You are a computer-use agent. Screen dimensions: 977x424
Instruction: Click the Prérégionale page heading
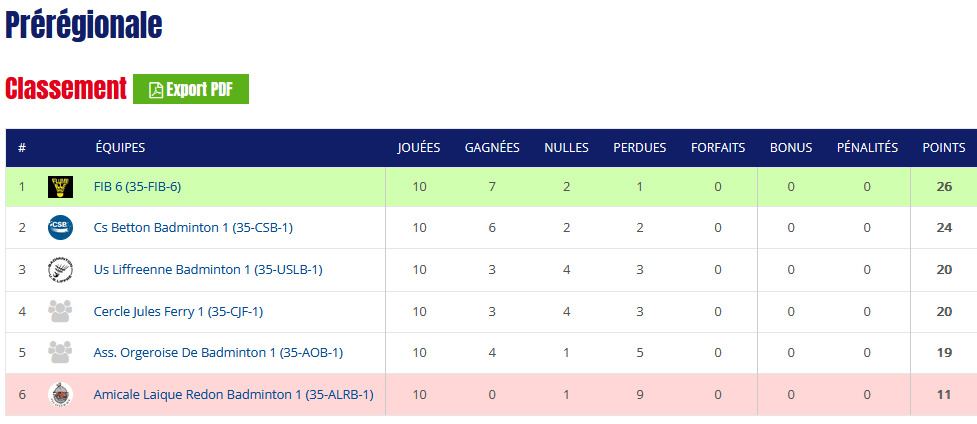click(x=83, y=25)
